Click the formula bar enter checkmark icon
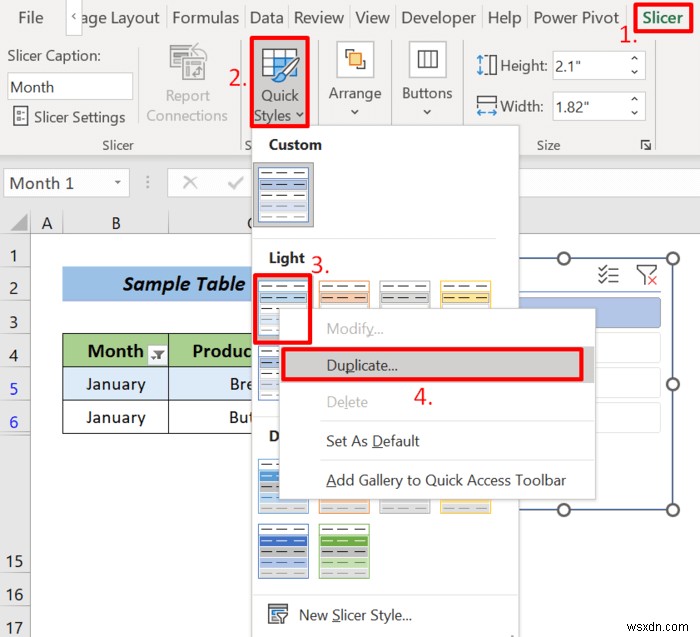 click(236, 182)
